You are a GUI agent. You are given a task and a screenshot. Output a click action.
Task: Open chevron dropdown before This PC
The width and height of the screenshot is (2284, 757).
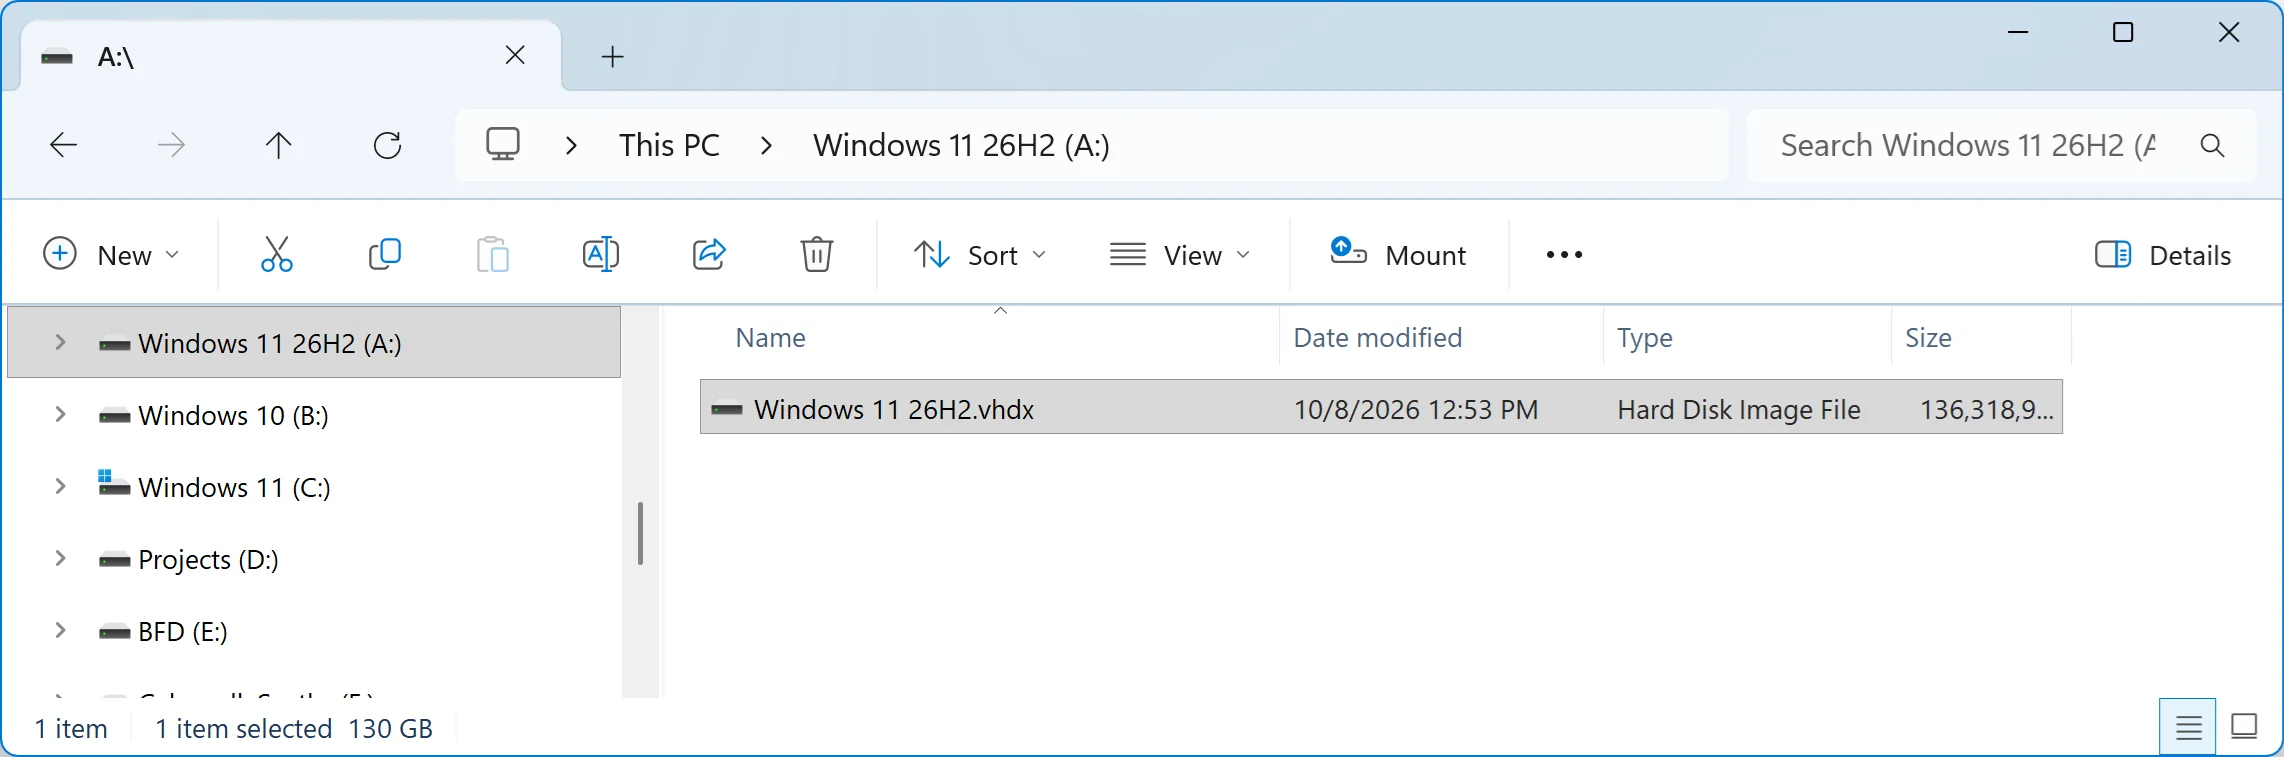click(571, 146)
